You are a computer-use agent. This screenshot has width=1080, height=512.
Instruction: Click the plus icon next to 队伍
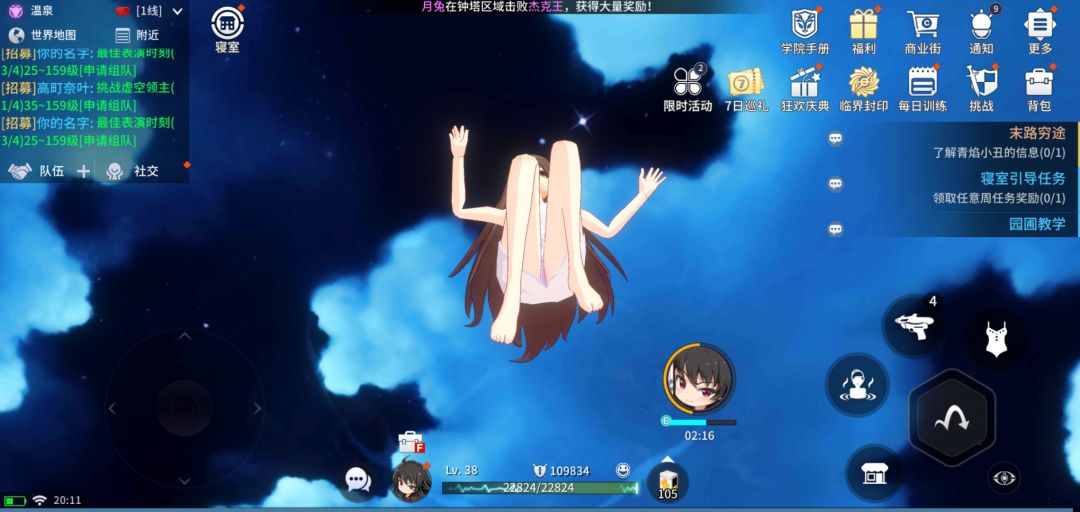tap(83, 172)
